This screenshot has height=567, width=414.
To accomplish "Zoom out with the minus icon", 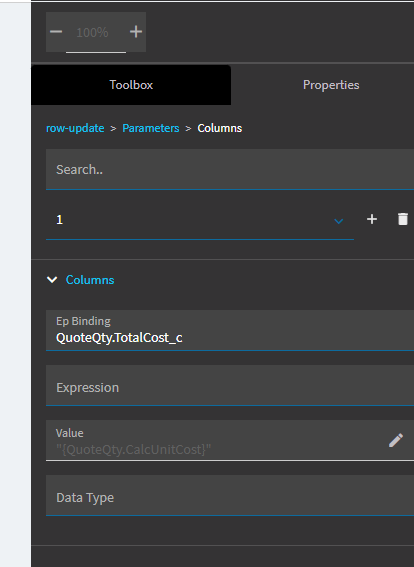I will 56,32.
